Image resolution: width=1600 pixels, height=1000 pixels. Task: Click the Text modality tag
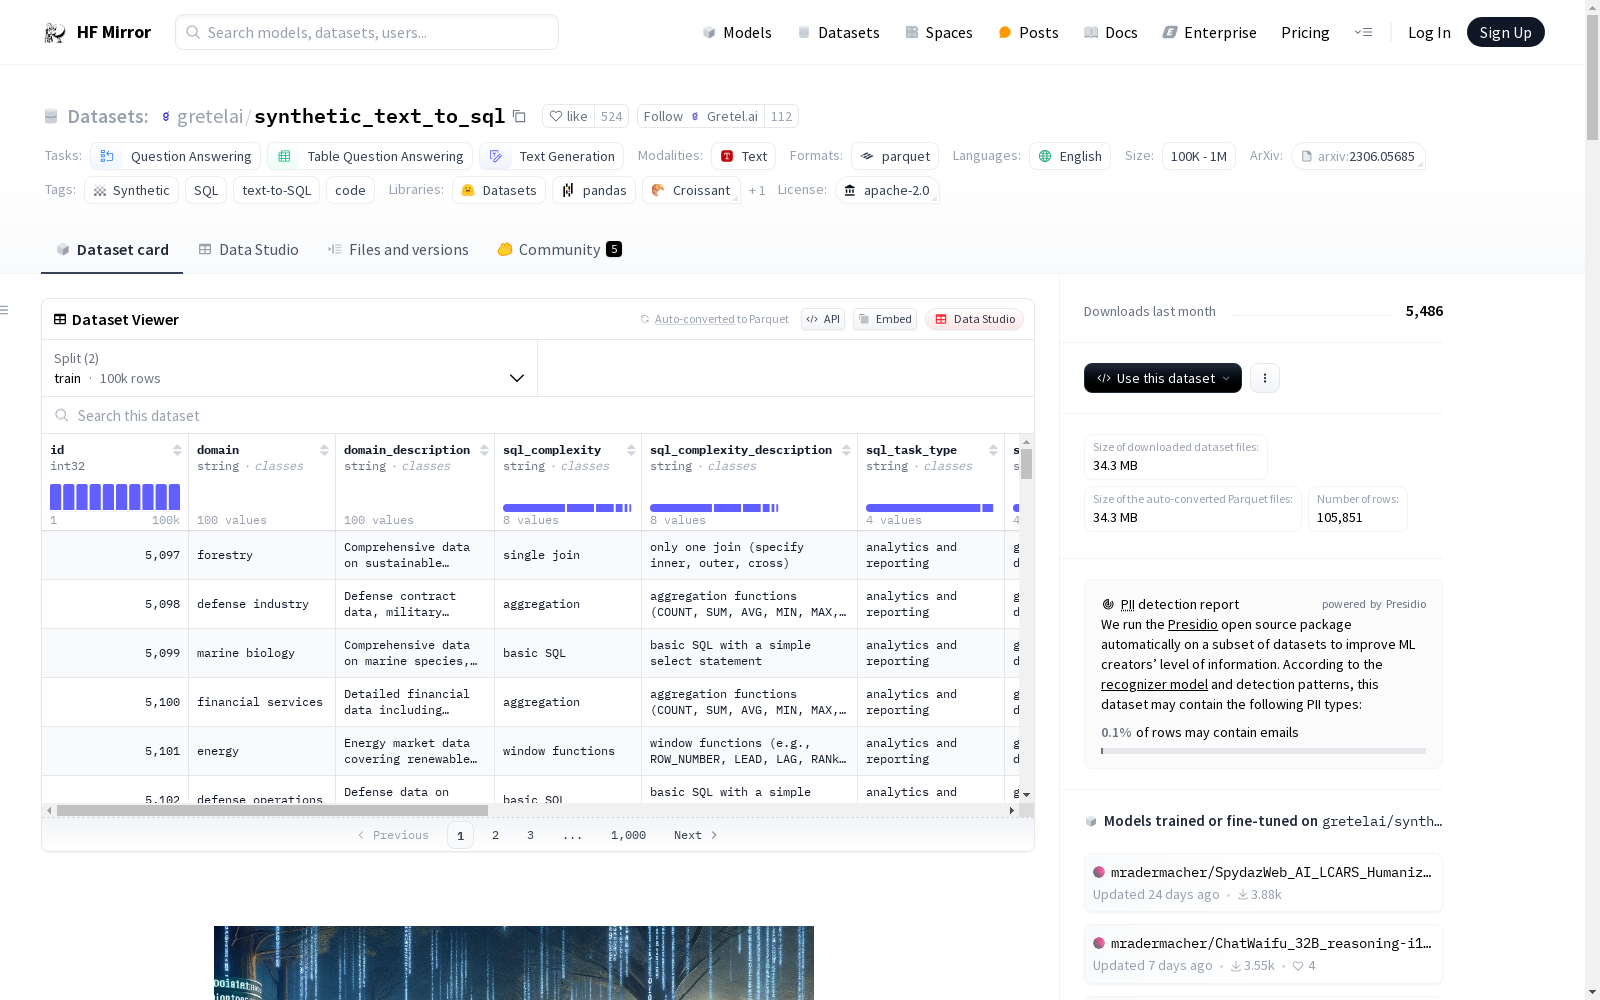click(743, 156)
